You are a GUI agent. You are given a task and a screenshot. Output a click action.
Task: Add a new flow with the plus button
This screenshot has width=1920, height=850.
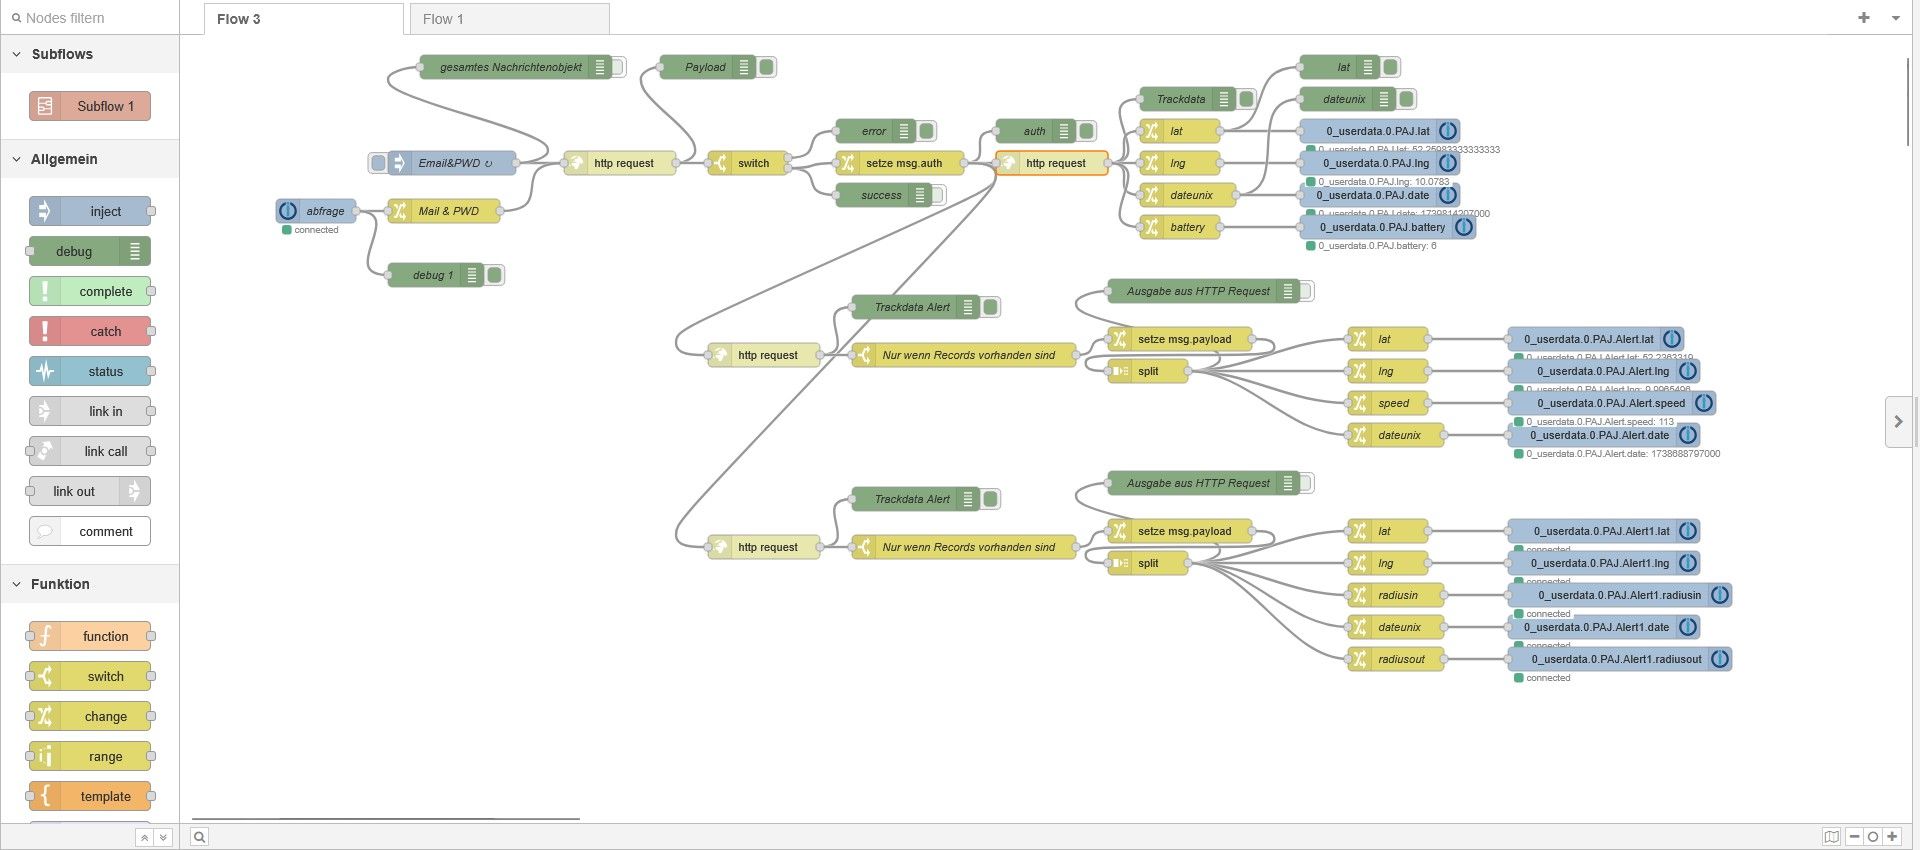tap(1864, 18)
